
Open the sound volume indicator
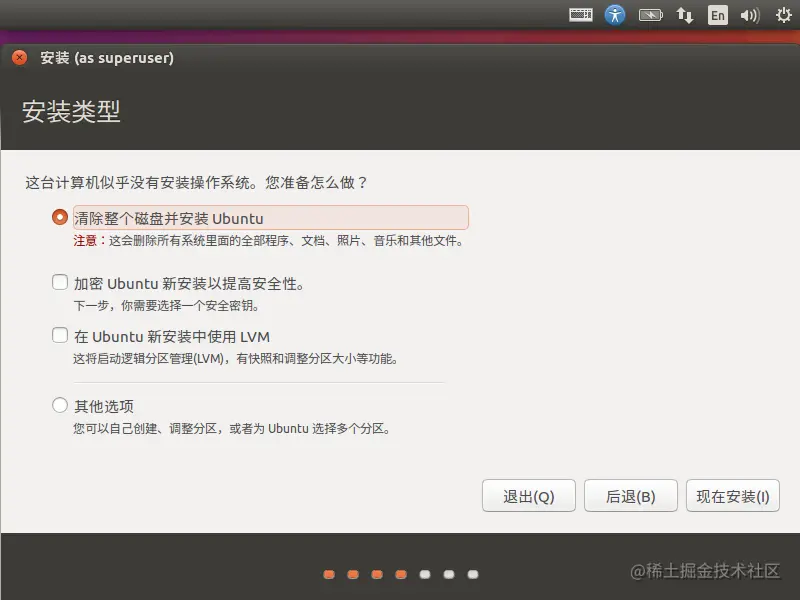point(750,15)
